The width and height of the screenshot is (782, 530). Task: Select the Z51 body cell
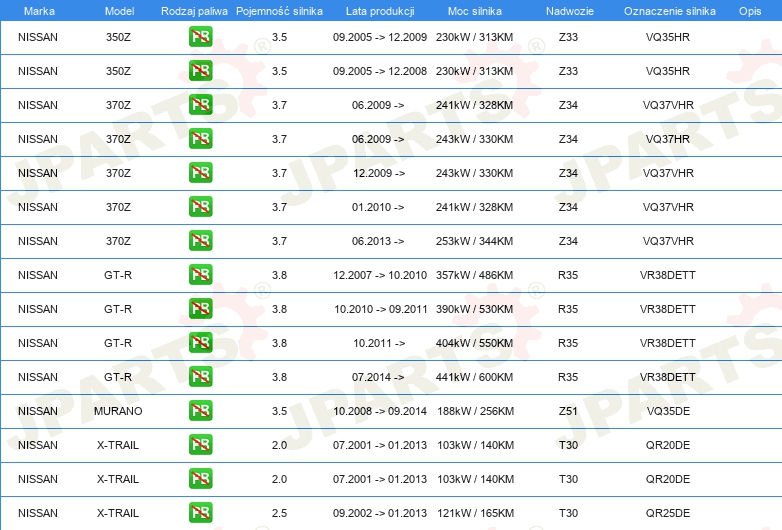568,411
